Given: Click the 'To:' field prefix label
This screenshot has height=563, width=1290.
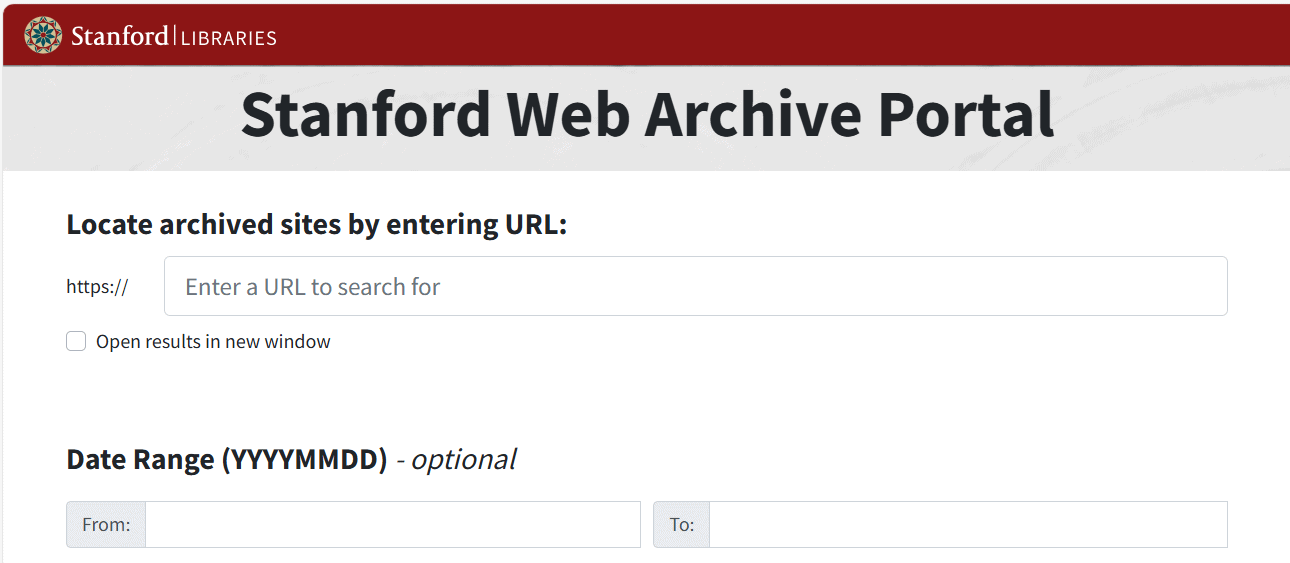Looking at the screenshot, I should (681, 524).
